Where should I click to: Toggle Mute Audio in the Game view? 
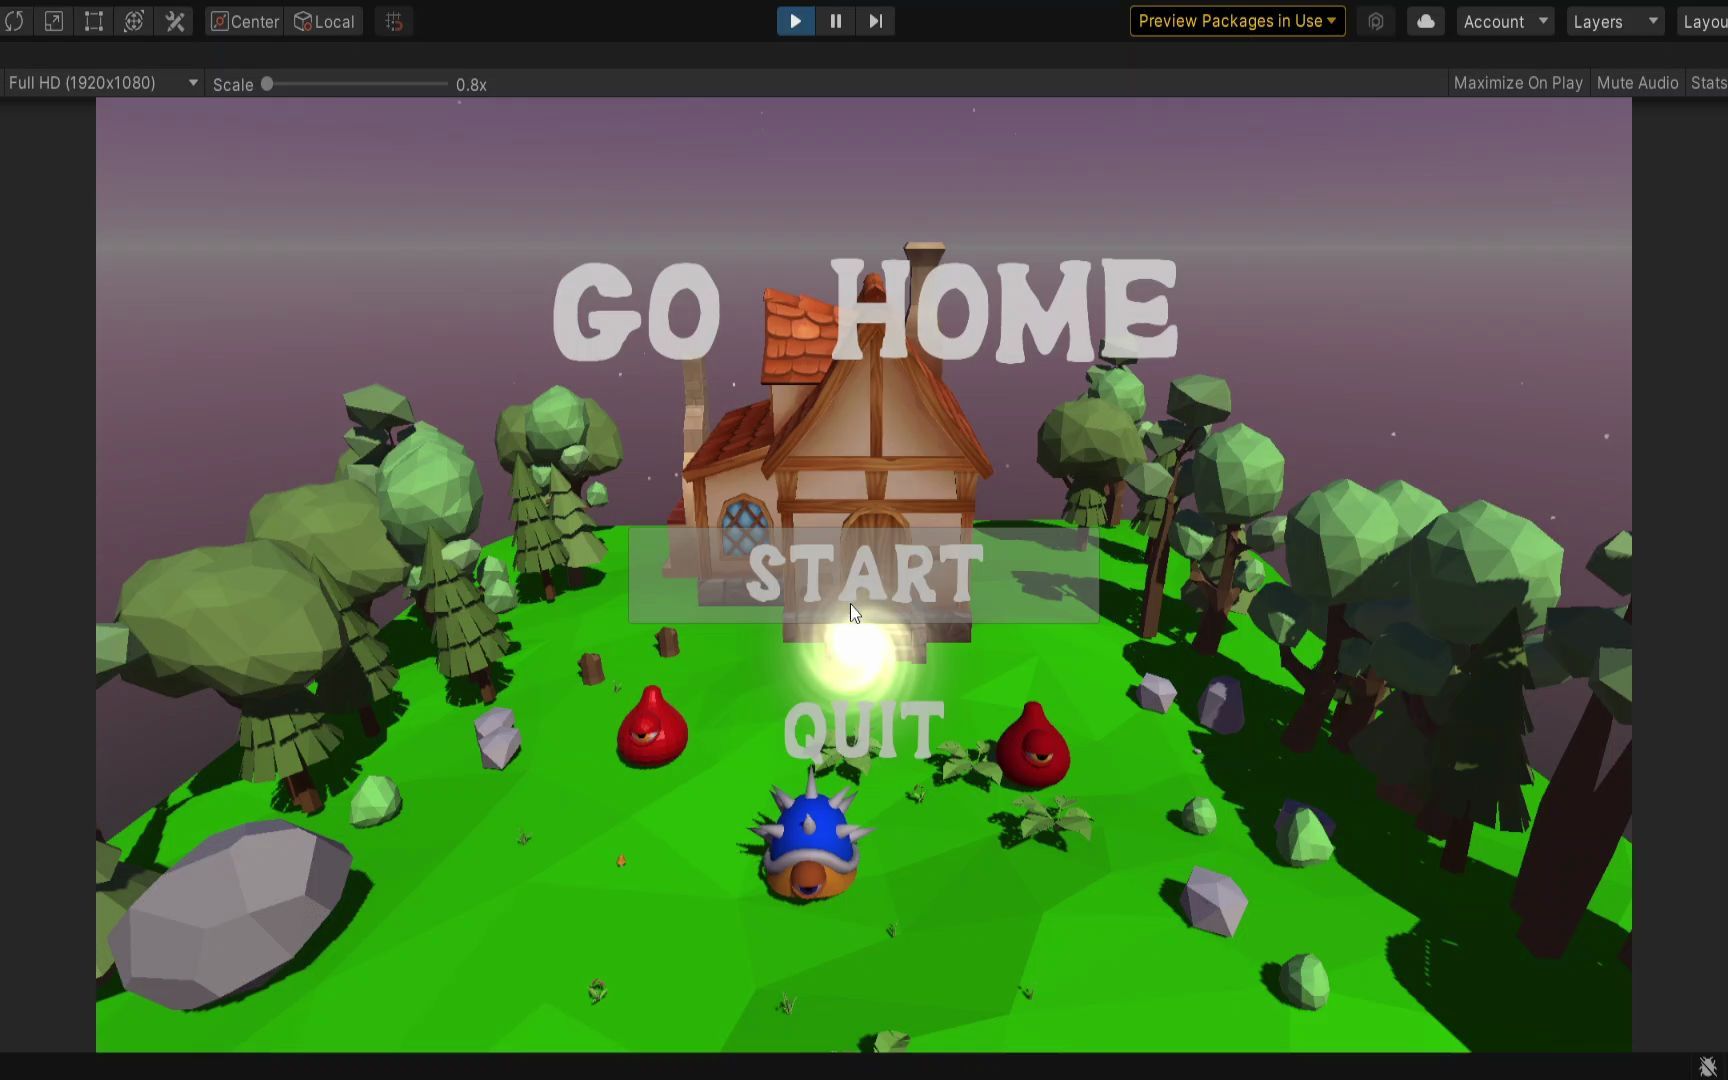click(x=1637, y=83)
